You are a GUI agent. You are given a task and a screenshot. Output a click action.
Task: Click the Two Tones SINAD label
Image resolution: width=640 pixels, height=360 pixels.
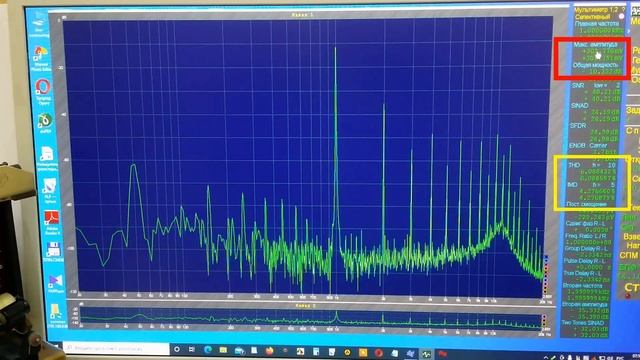pyautogui.click(x=584, y=322)
